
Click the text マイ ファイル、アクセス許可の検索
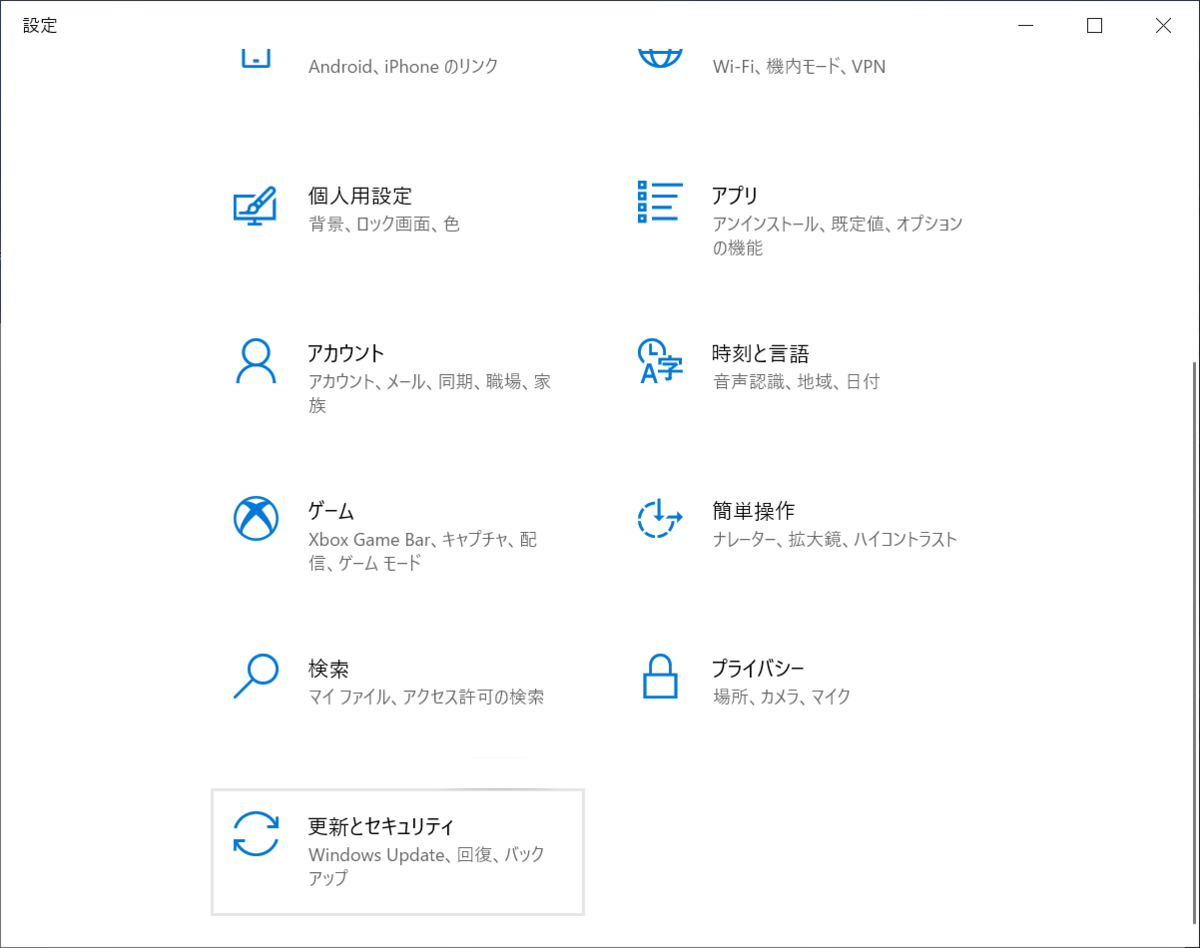tap(426, 697)
